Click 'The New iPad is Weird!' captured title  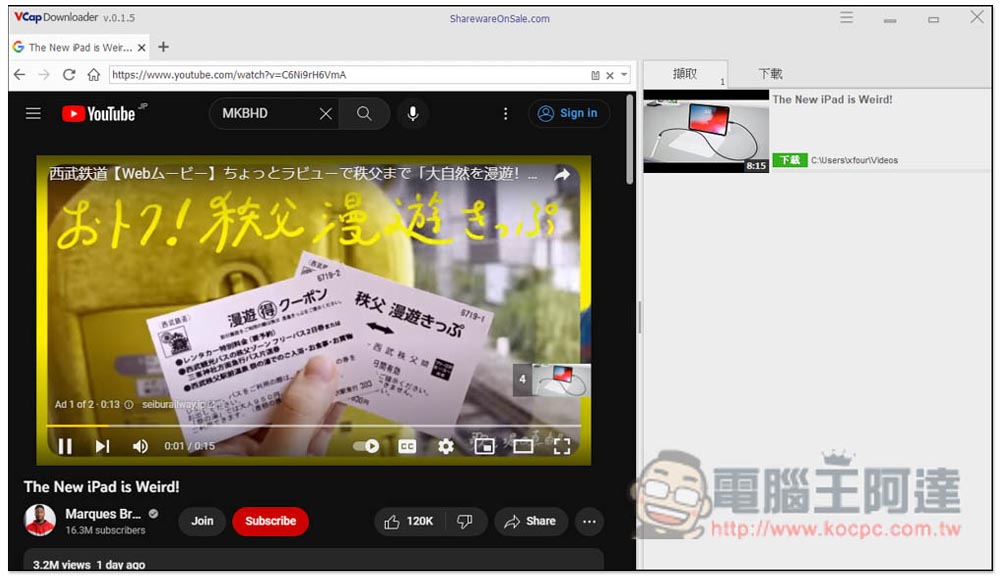pyautogui.click(x=832, y=99)
